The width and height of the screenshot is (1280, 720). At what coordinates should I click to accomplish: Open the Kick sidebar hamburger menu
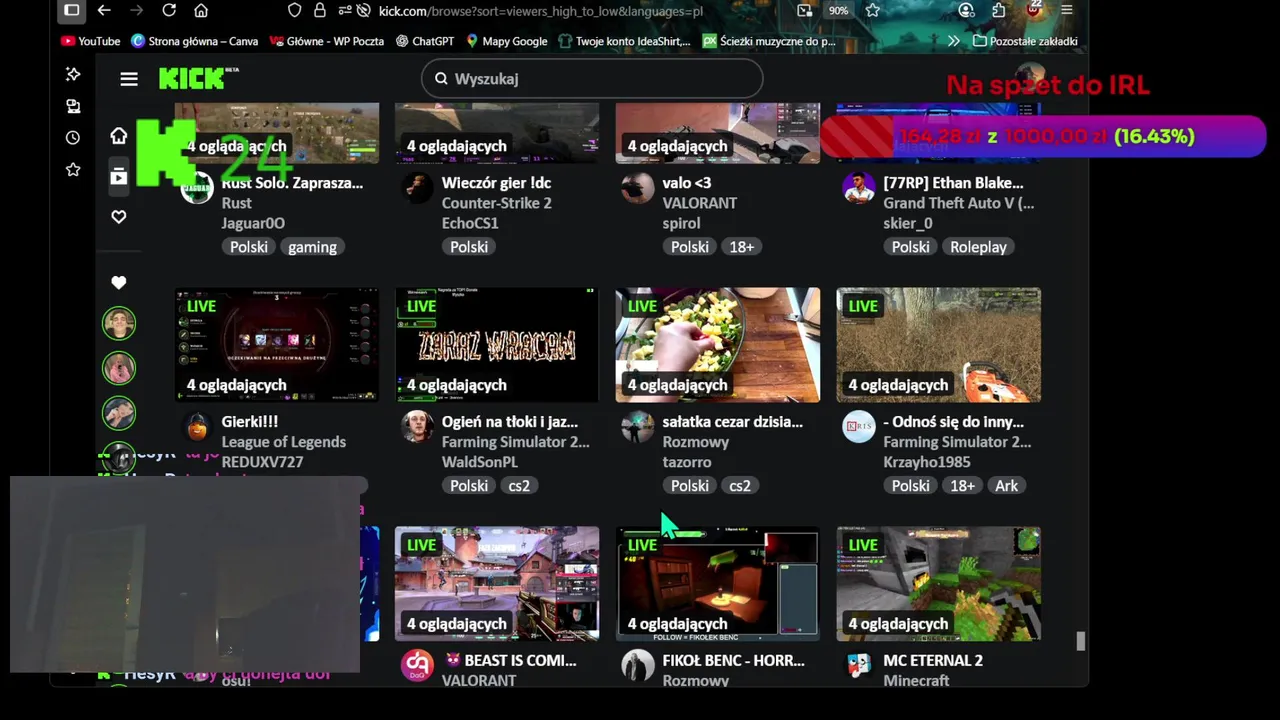coord(129,79)
